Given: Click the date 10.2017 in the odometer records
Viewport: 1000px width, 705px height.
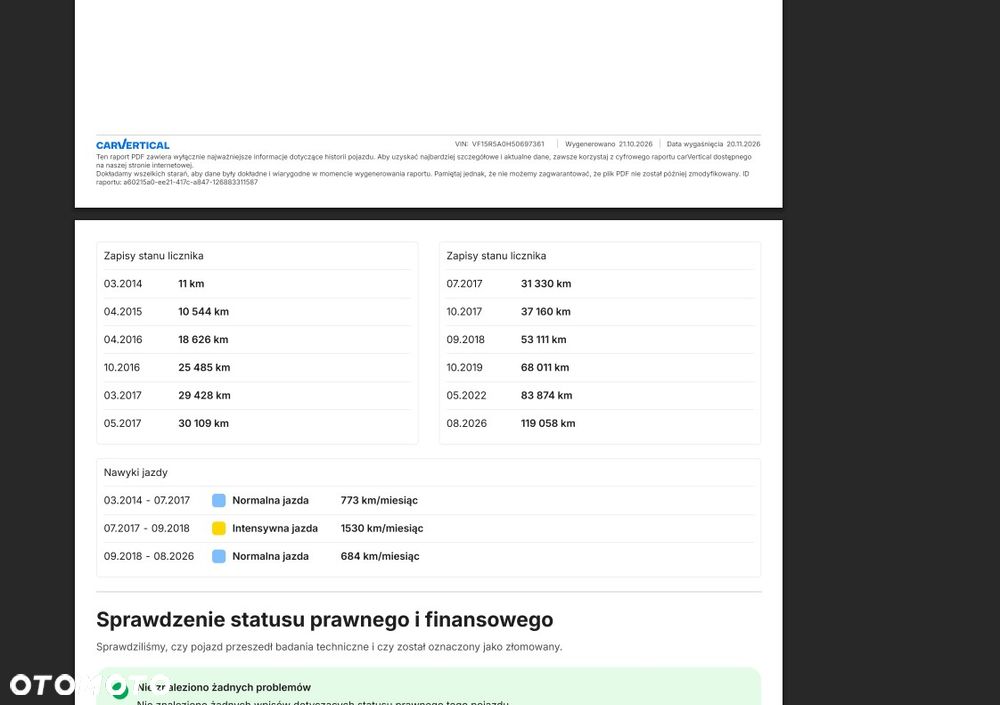Looking at the screenshot, I should coord(464,312).
